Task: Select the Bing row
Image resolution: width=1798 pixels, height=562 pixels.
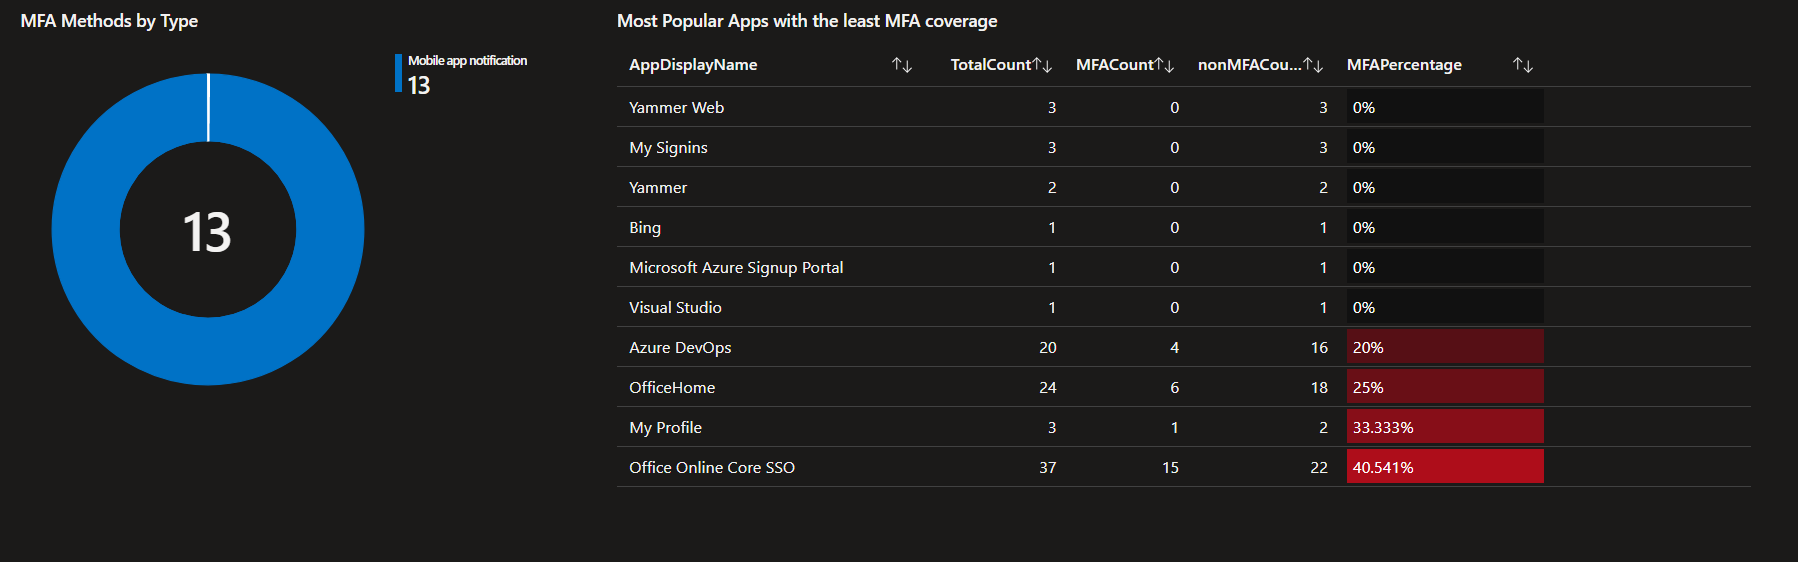Action: point(1183,227)
